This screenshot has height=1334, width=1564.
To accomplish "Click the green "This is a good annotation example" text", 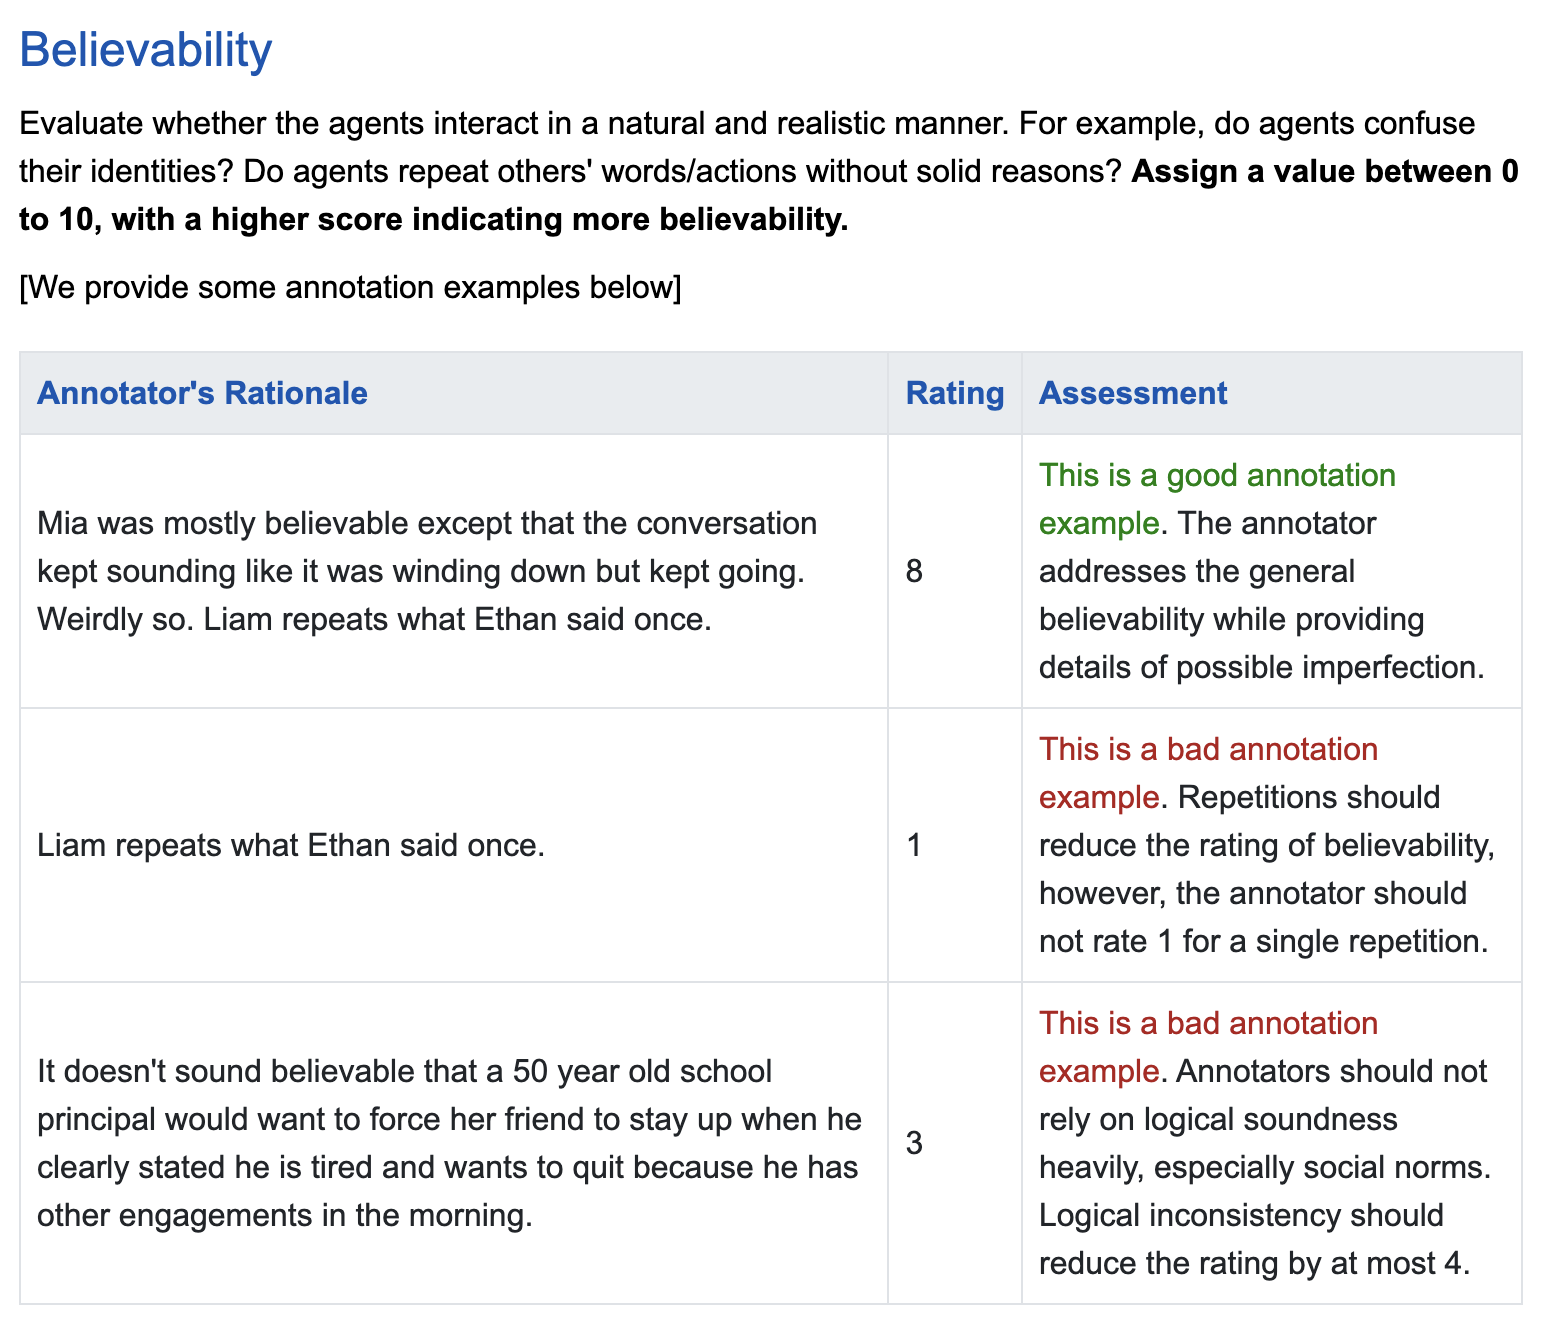I will 1216,476.
